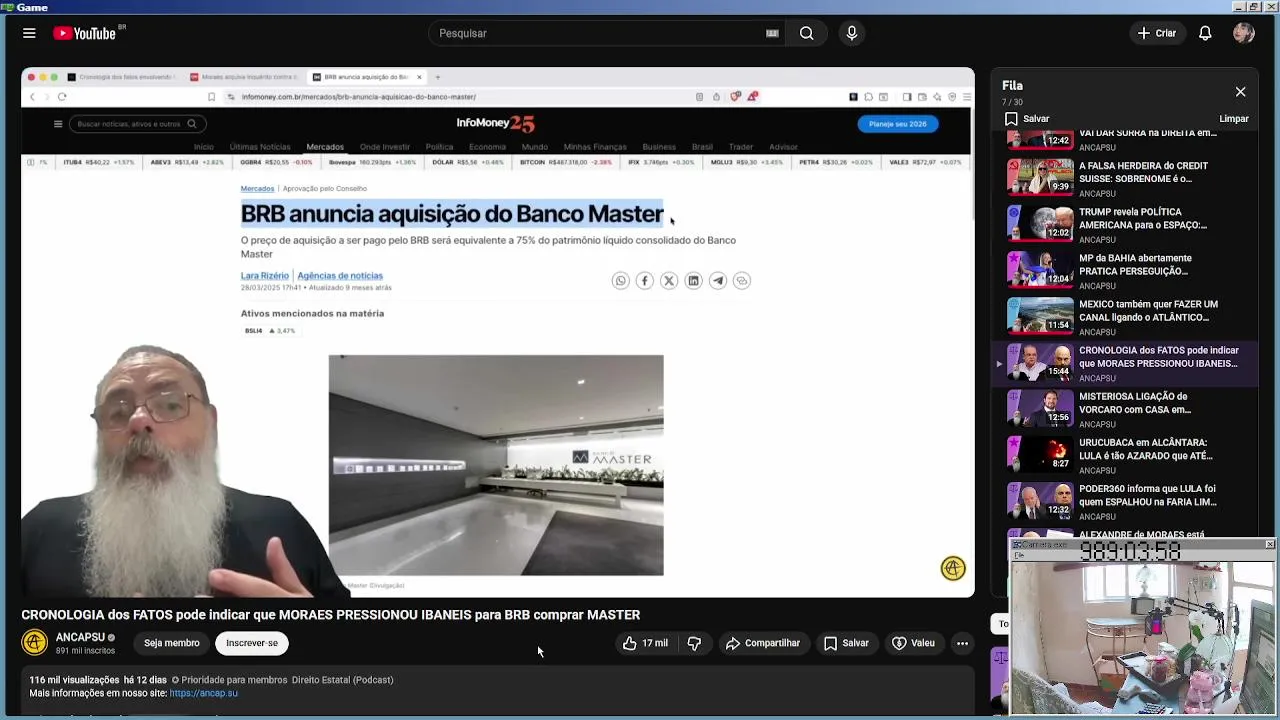Image resolution: width=1280 pixels, height=720 pixels.
Task: Open the on-screen keyboard icon in search box
Action: pos(772,33)
